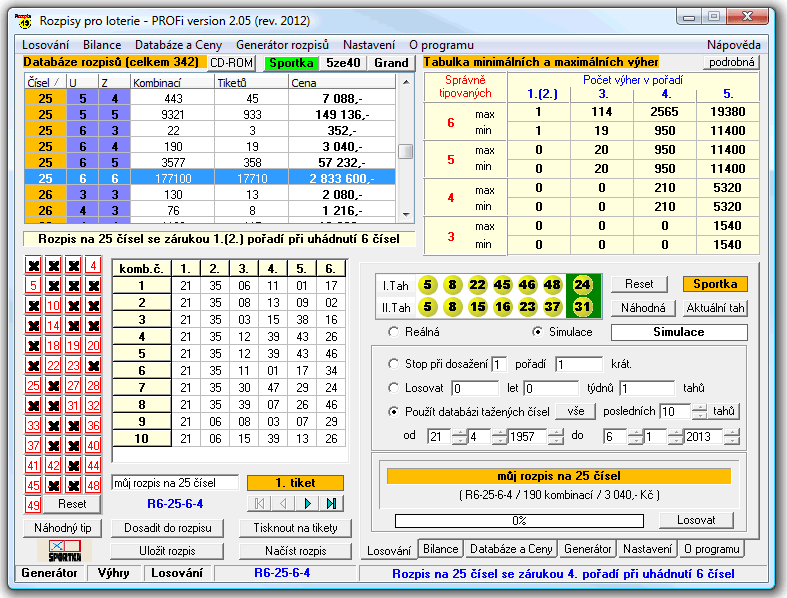The image size is (787, 598).
Task: Click bonus ball 24 on green background
Action: [580, 285]
